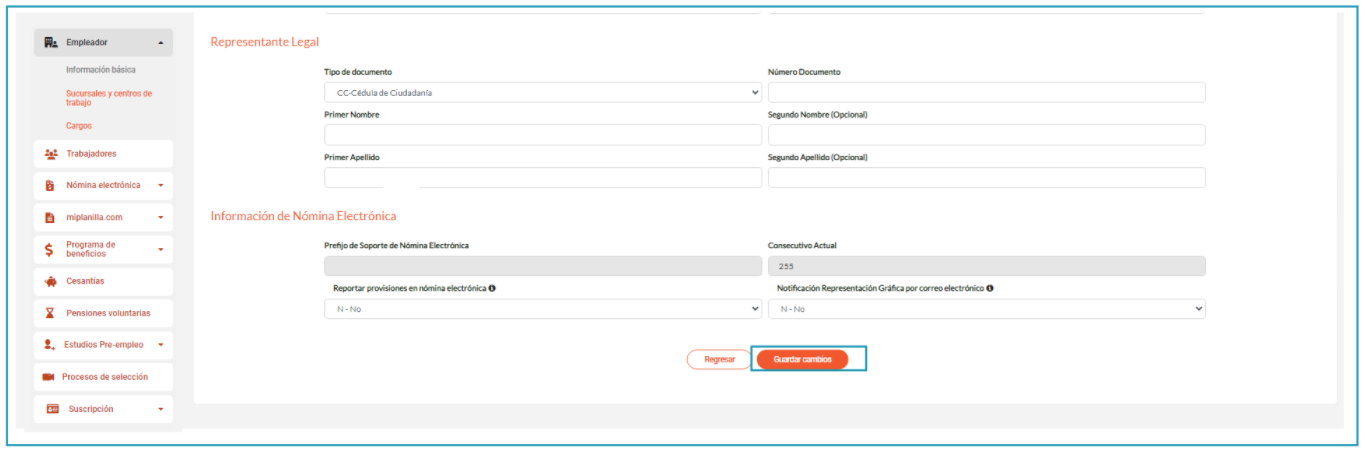
Task: Click the miplanilla.com file icon
Action: [50, 217]
